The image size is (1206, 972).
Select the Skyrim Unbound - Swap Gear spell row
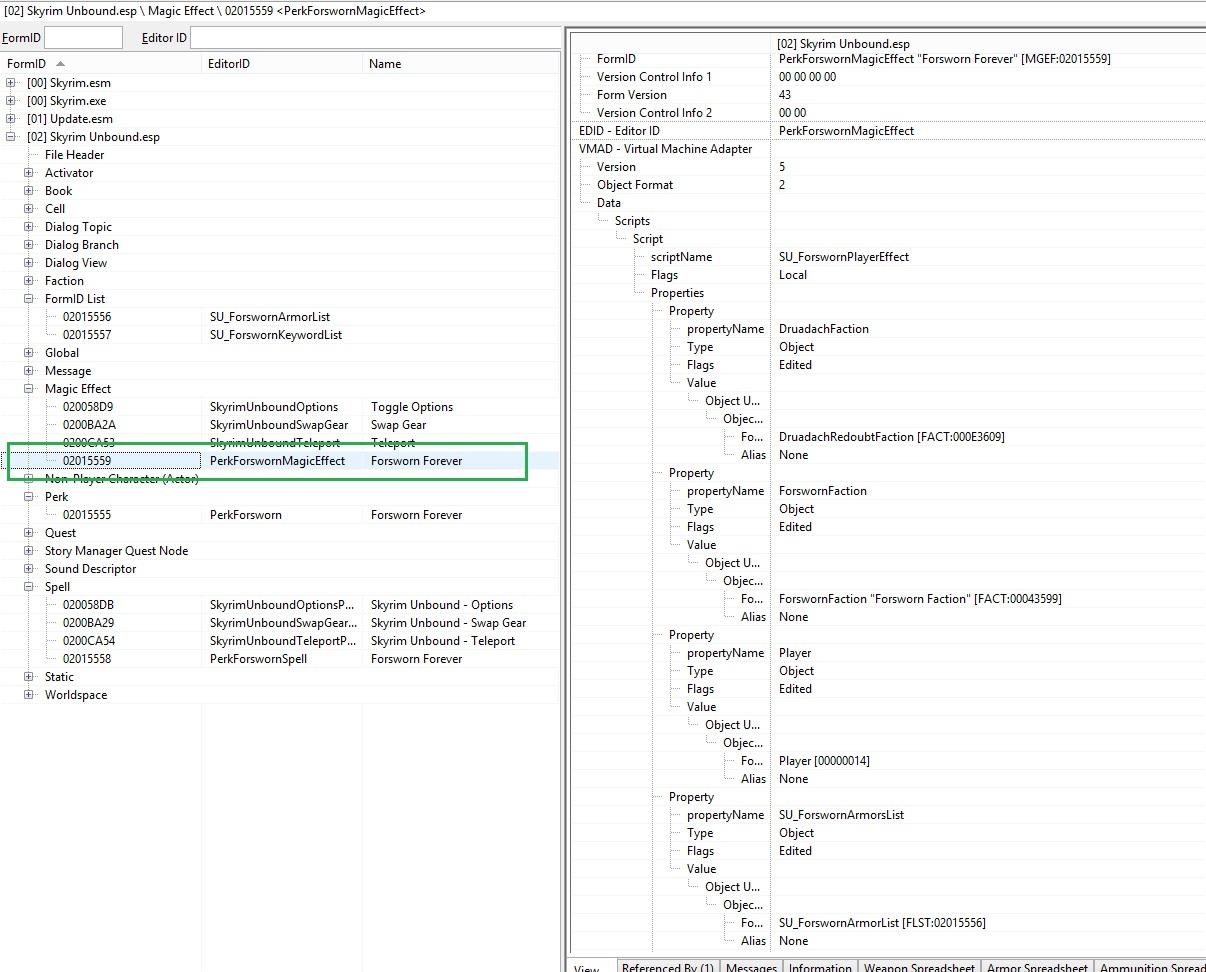point(280,623)
